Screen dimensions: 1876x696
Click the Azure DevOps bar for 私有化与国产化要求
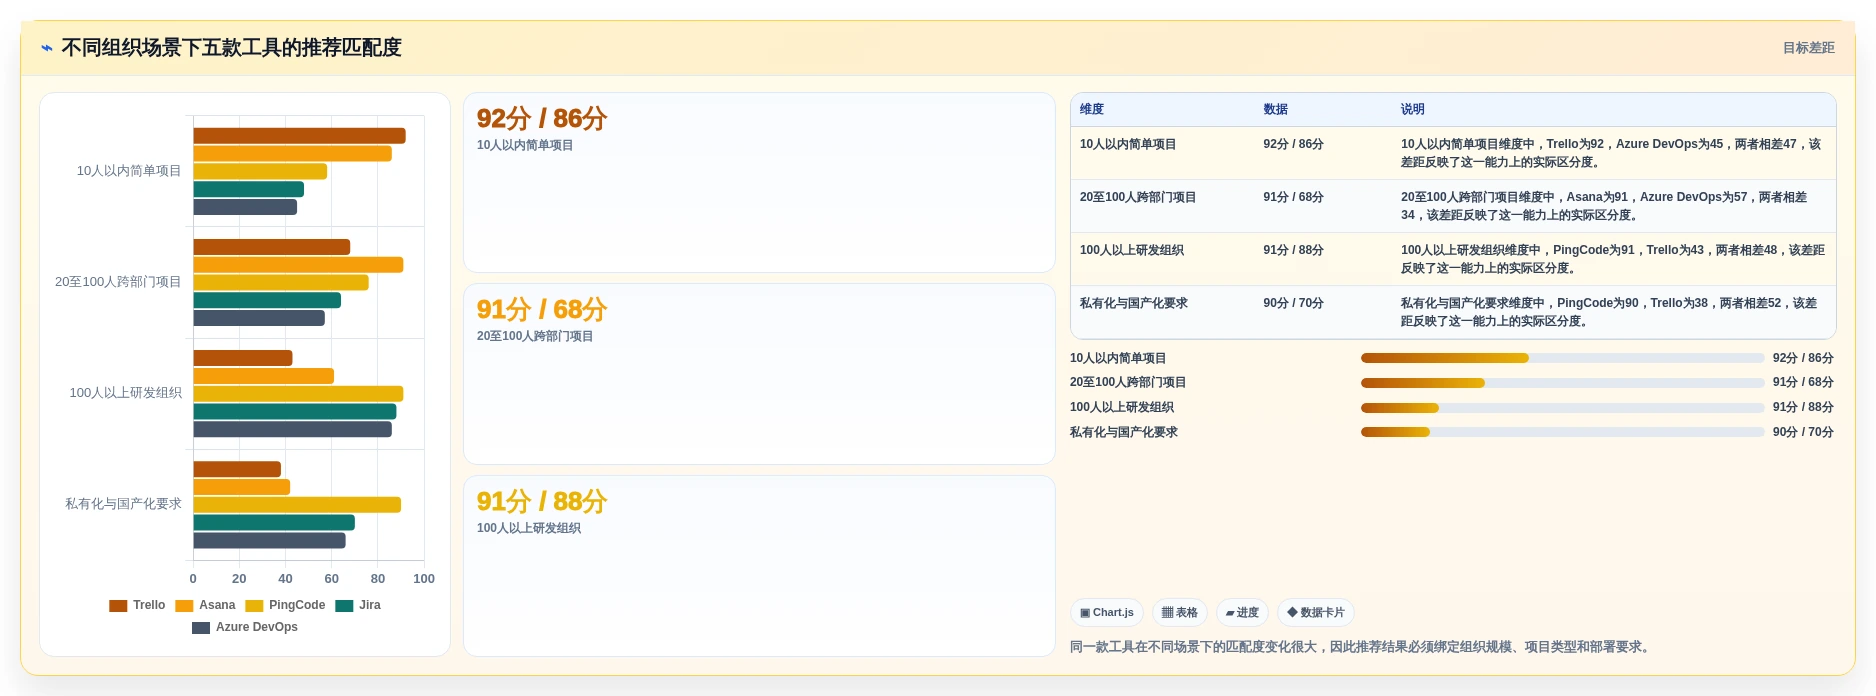(x=269, y=540)
